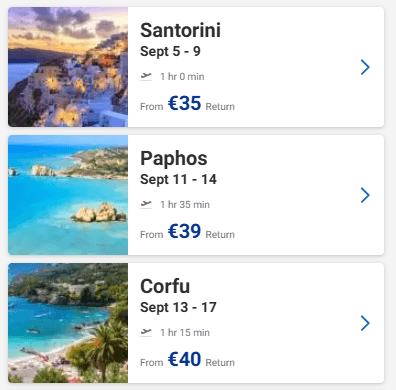Click the airplane icon on Paphos card

tap(146, 205)
